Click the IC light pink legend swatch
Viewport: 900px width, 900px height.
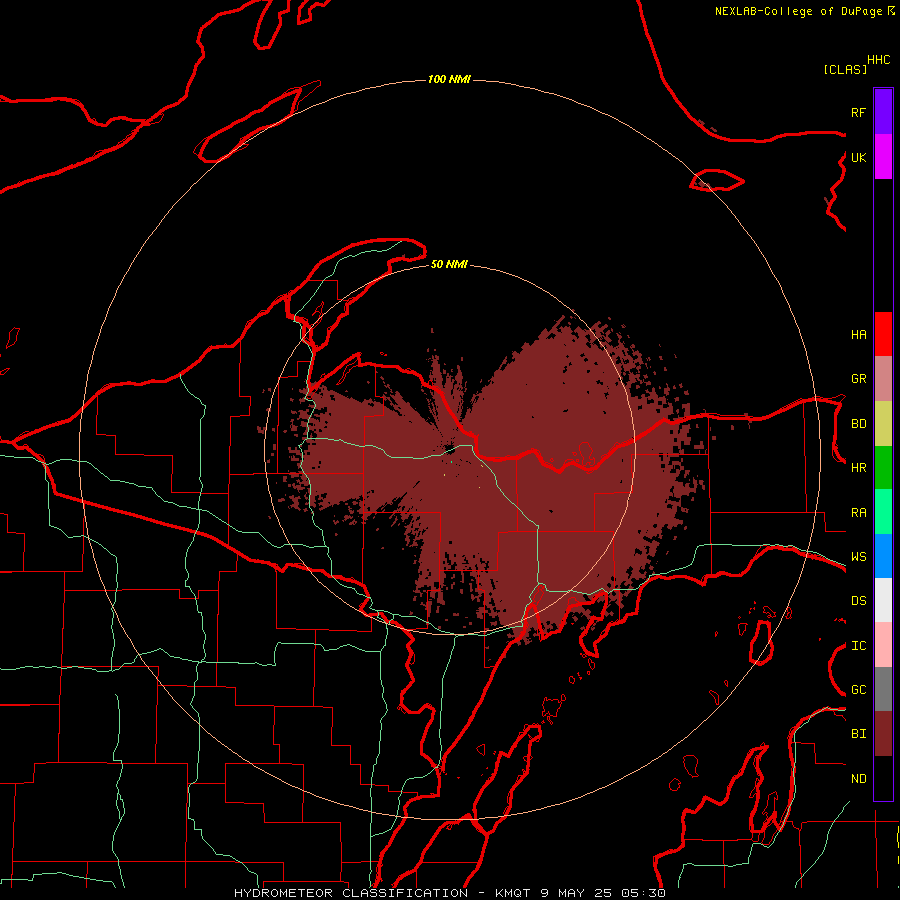coord(883,645)
